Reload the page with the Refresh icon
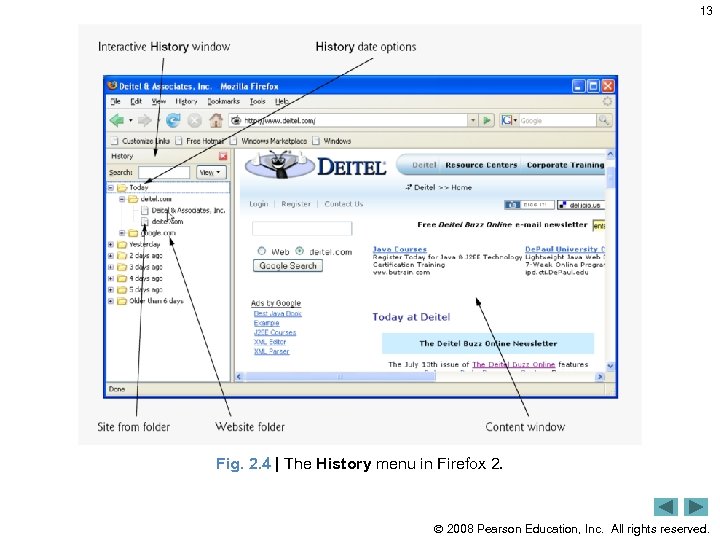720x540 pixels. 173,120
